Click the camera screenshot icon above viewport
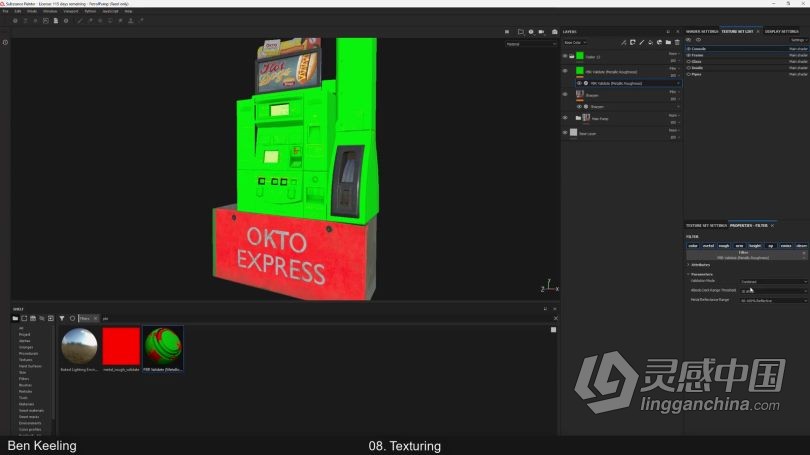The image size is (810, 455). [x=554, y=32]
